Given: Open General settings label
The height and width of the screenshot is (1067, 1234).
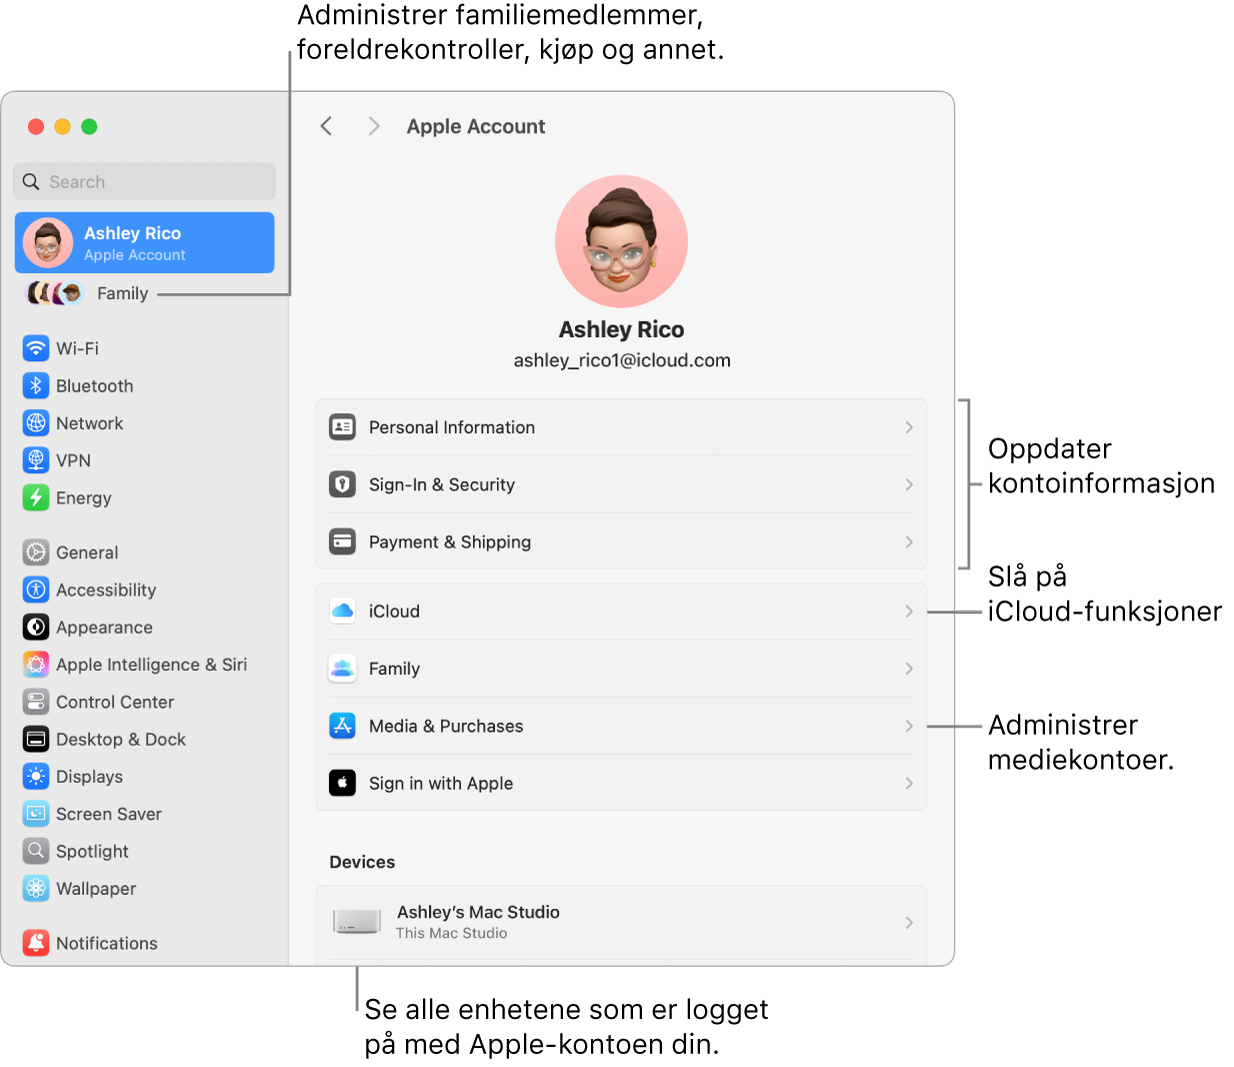Looking at the screenshot, I should point(87,552).
